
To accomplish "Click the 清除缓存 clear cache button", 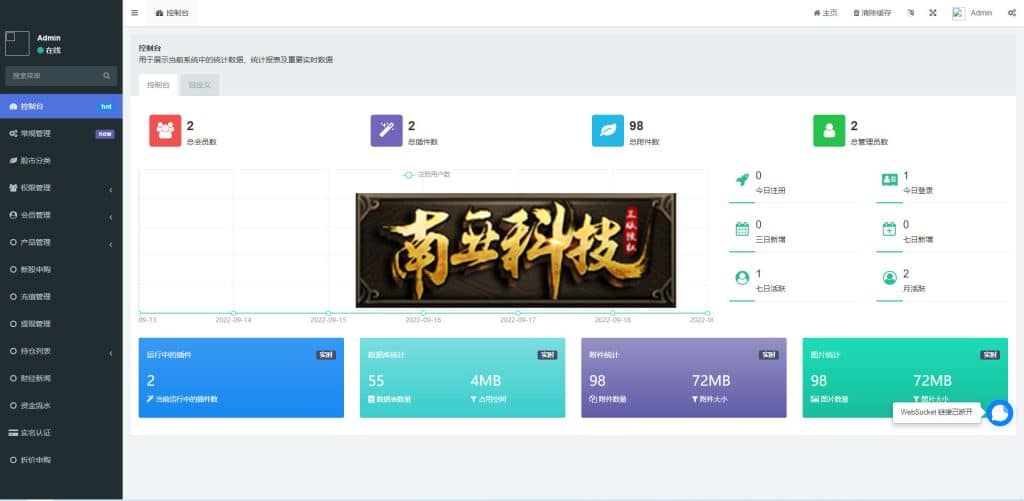I will [x=872, y=12].
